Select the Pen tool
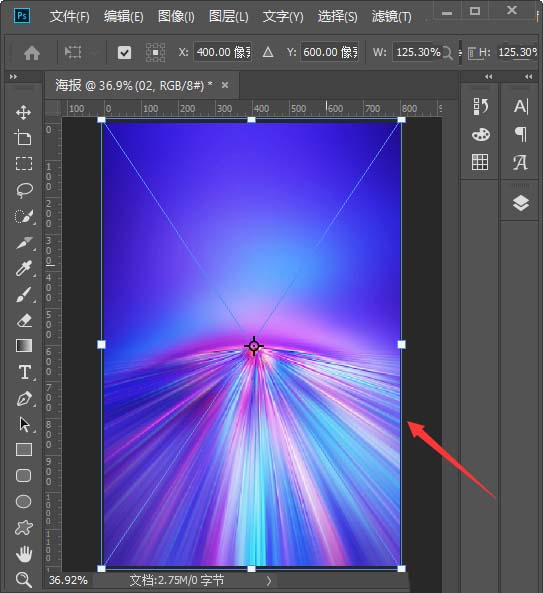 coord(24,399)
